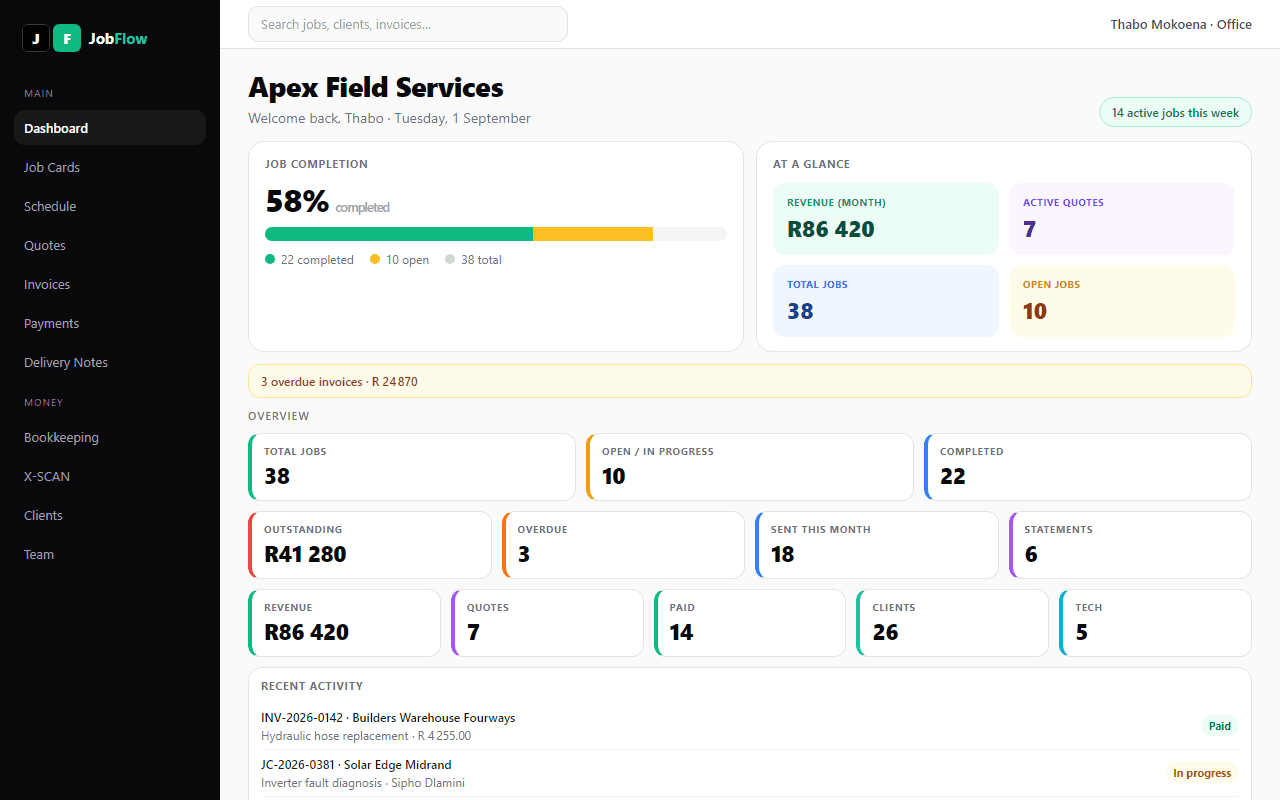Click Thabo Mokoena · Office user label
The image size is (1280, 800).
pos(1181,24)
